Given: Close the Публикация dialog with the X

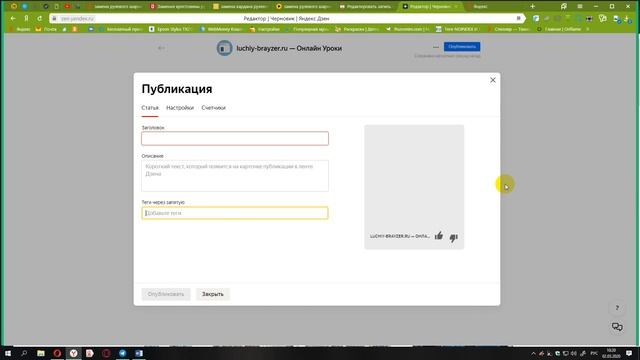Looking at the screenshot, I should tap(493, 80).
